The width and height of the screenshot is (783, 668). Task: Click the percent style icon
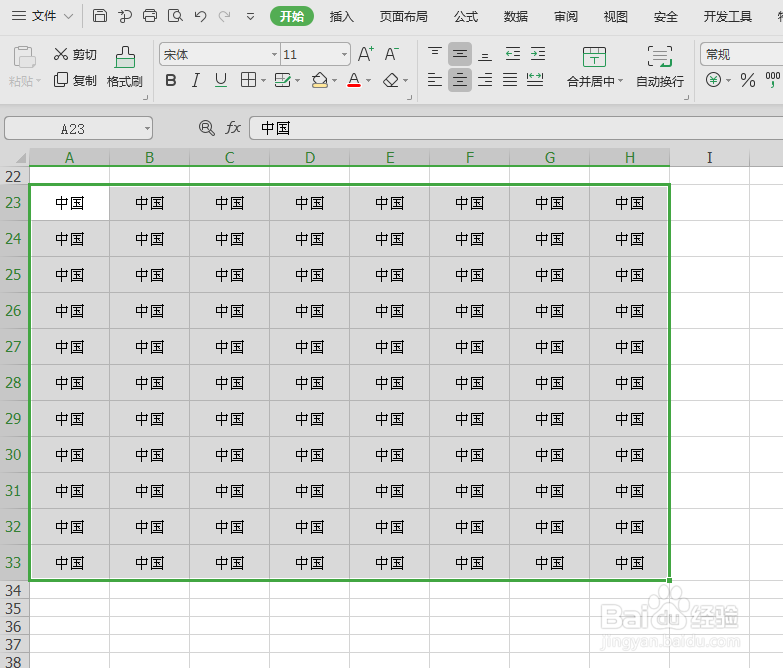[748, 80]
